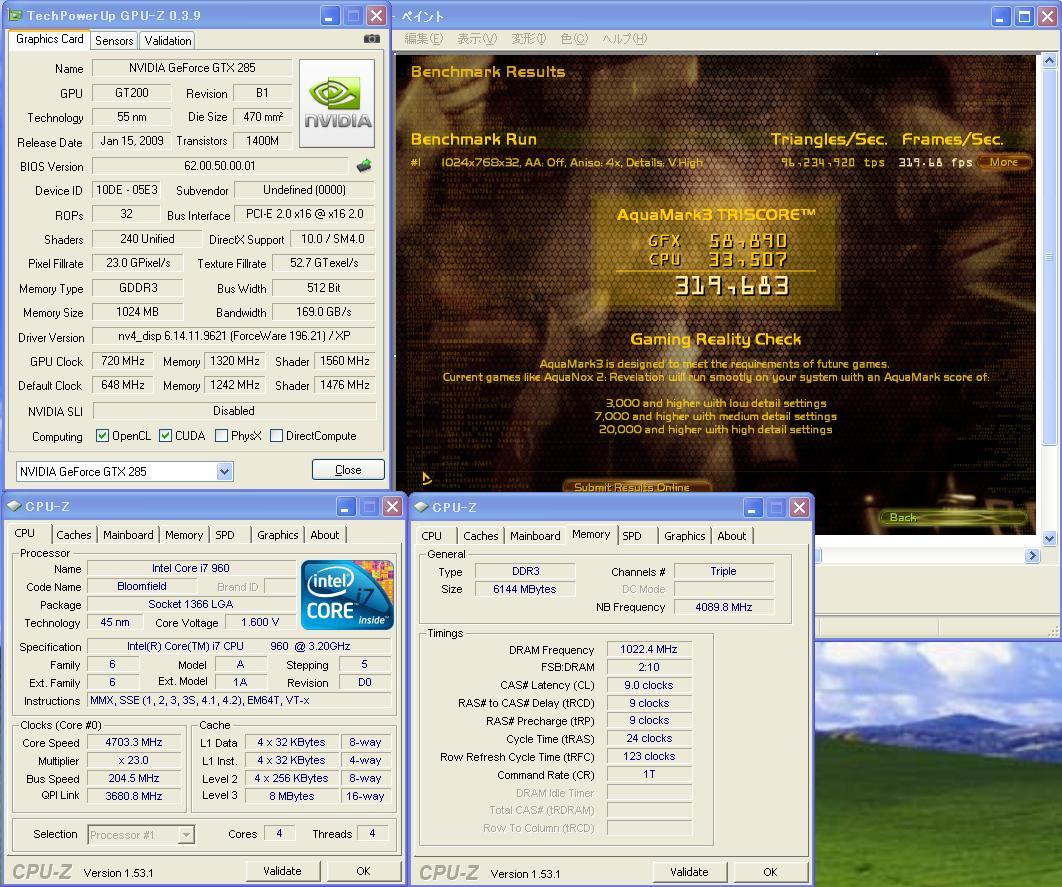Open CPU tab in right CPU-Z window
Viewport: 1062px width, 887px height.
pos(431,536)
